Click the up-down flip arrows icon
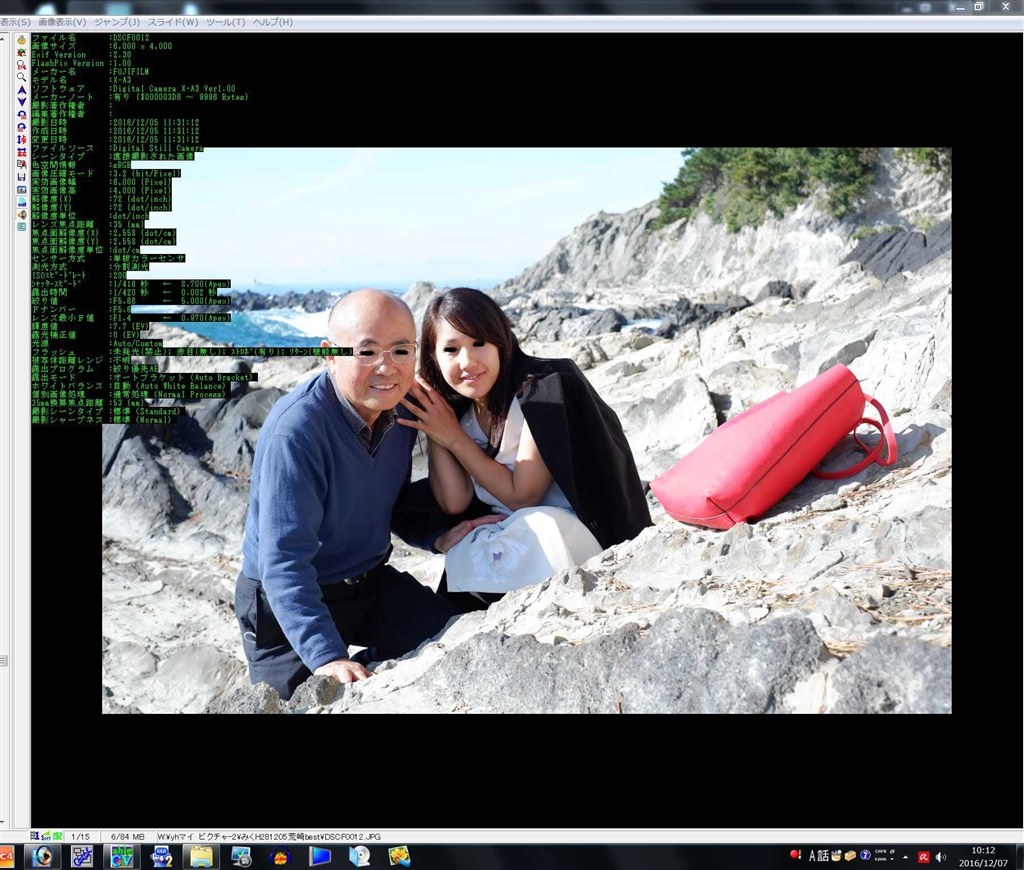The width and height of the screenshot is (1024, 870). click(x=21, y=140)
